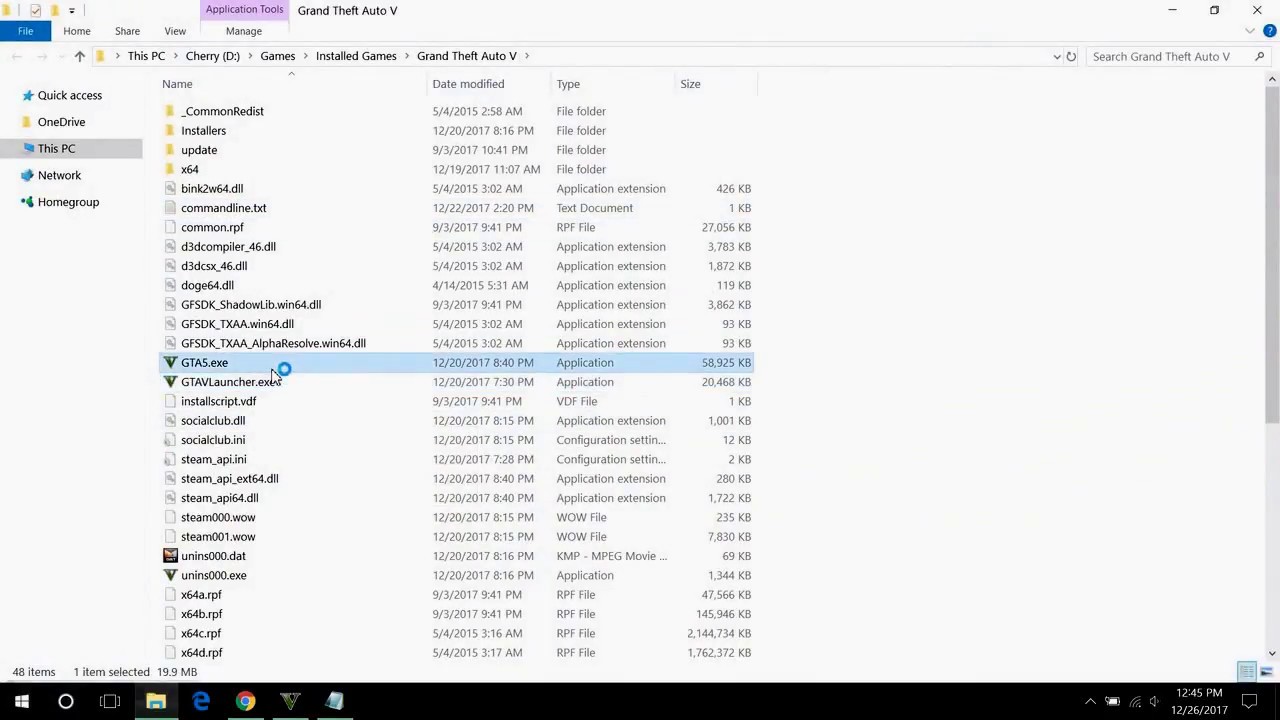Viewport: 1280px width, 720px height.
Task: Open the Manage ribbon tab
Action: pyautogui.click(x=244, y=31)
